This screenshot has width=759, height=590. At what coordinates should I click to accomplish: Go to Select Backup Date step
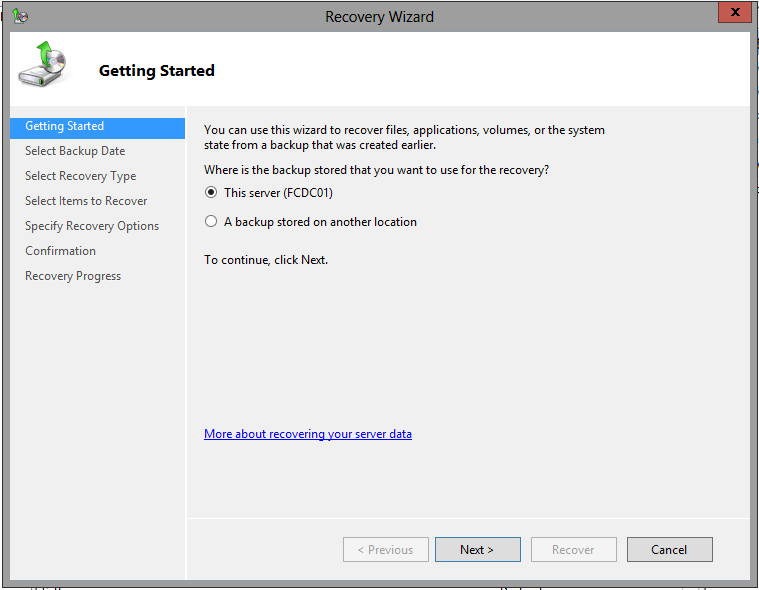click(75, 151)
